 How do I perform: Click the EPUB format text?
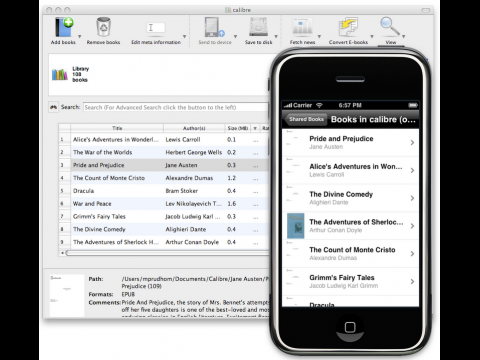(x=128, y=294)
